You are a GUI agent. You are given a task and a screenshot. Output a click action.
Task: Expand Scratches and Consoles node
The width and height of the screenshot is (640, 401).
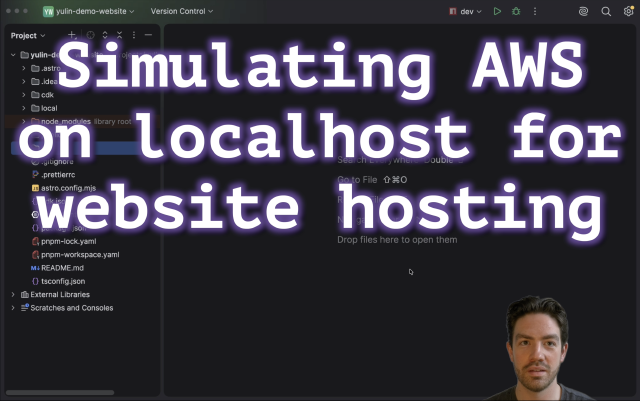pos(13,308)
